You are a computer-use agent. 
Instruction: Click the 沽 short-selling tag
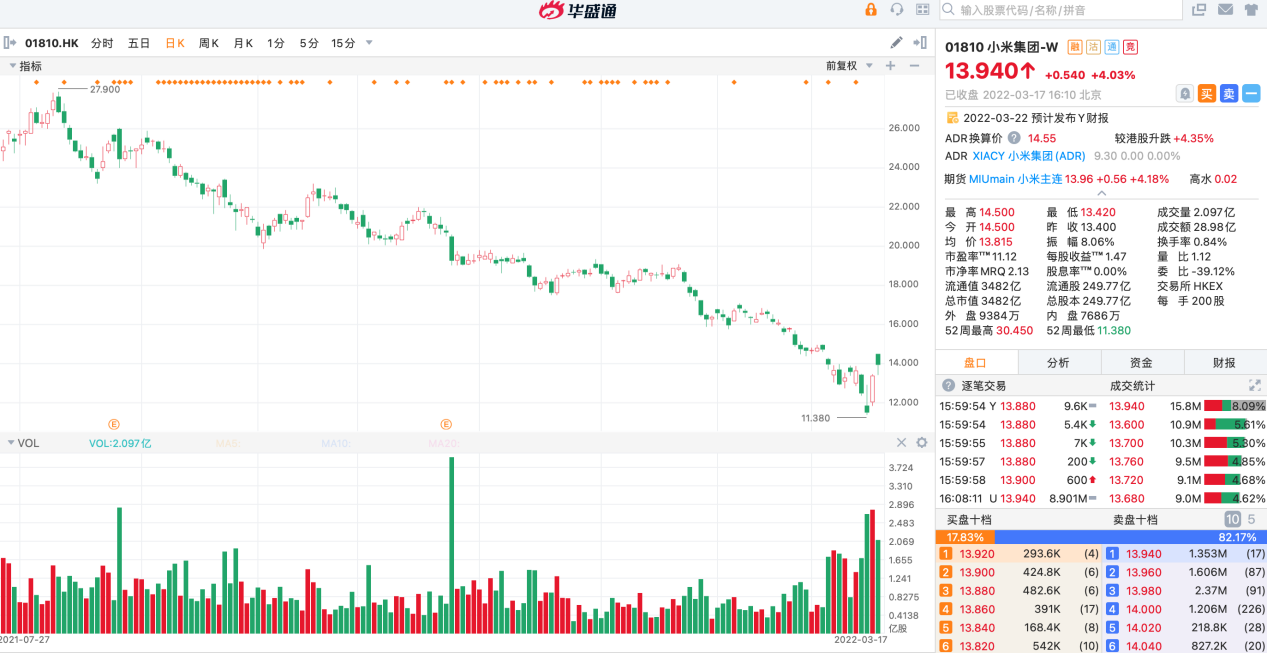pos(1093,47)
